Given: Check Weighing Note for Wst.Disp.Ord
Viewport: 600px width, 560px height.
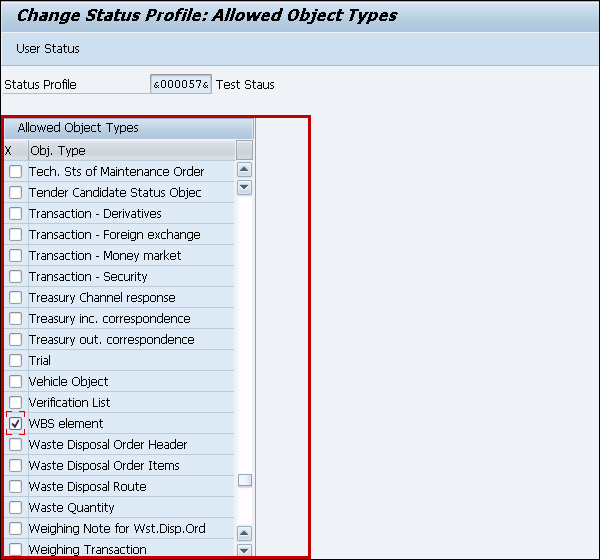Looking at the screenshot, I should coord(16,529).
